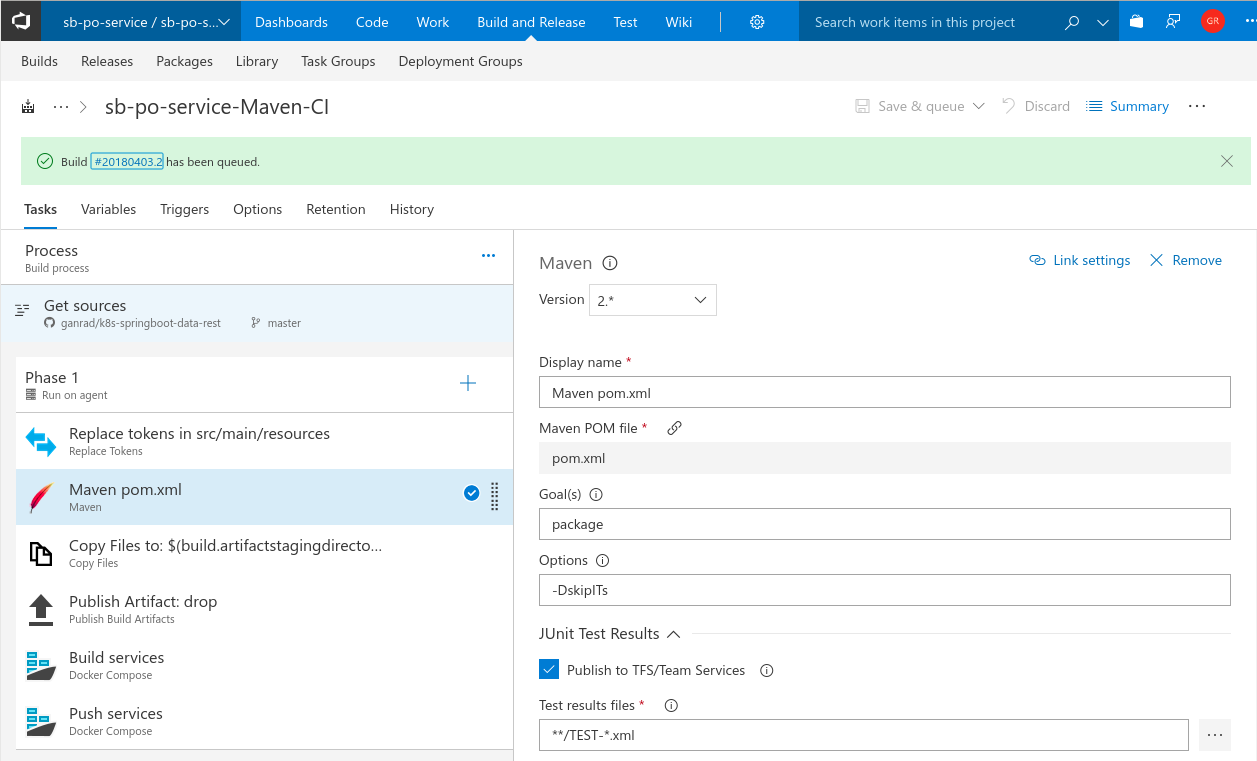Click into the Goal(s) package field
1257x761 pixels.
(x=884, y=524)
